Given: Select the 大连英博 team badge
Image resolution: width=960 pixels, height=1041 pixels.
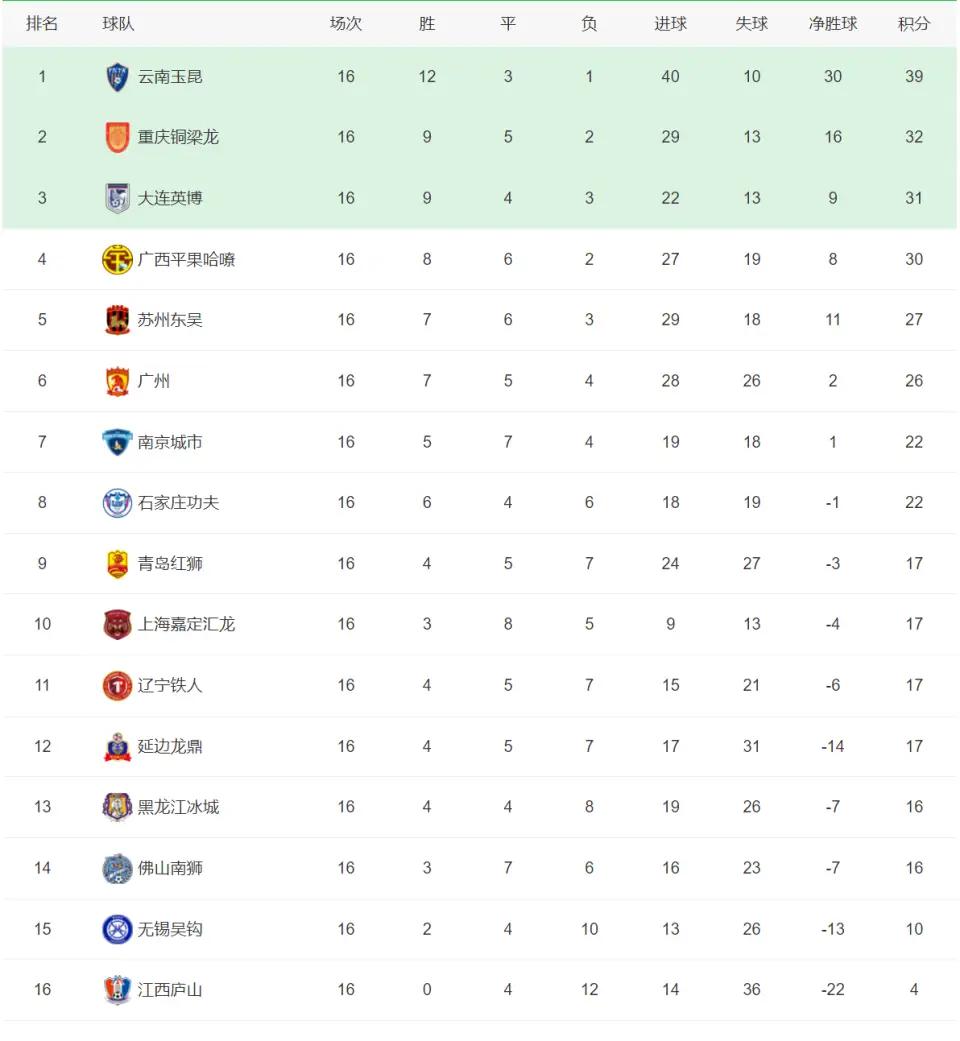Looking at the screenshot, I should click(118, 198).
